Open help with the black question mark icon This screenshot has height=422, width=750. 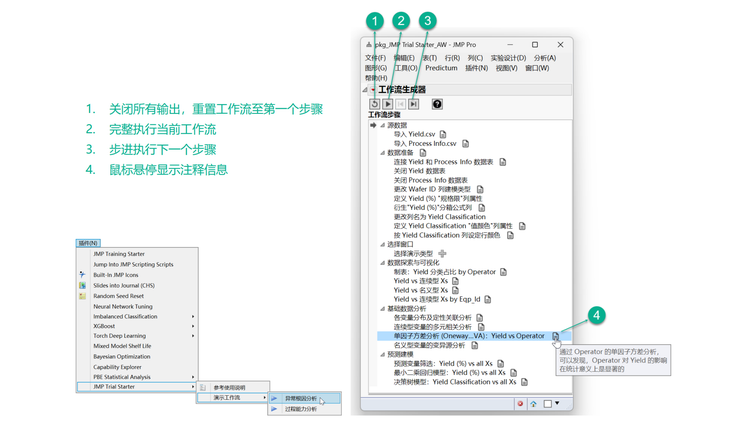437,104
